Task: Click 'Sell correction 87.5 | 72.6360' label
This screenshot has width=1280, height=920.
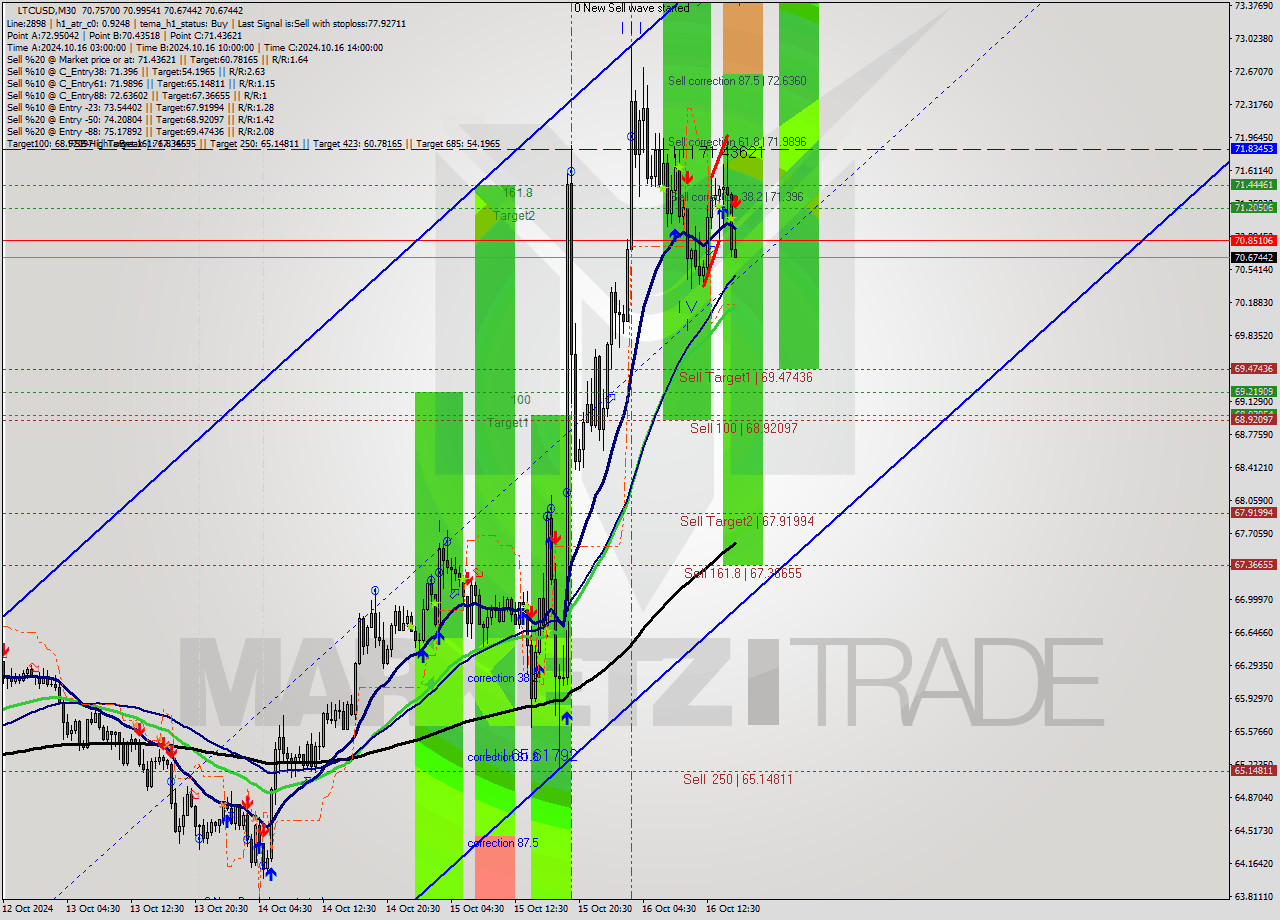Action: pyautogui.click(x=737, y=81)
